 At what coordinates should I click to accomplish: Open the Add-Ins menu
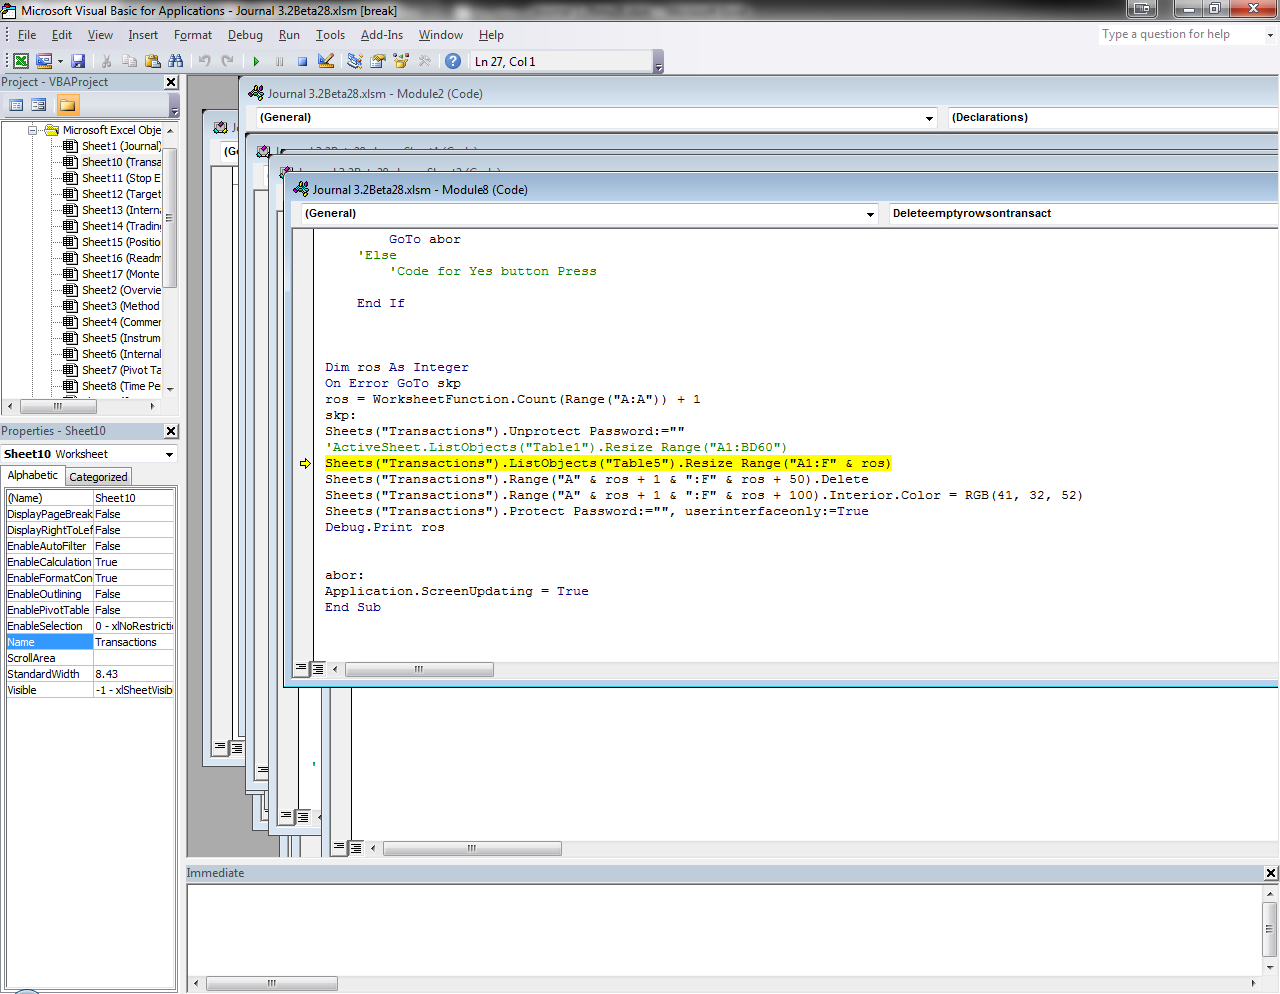tap(382, 35)
